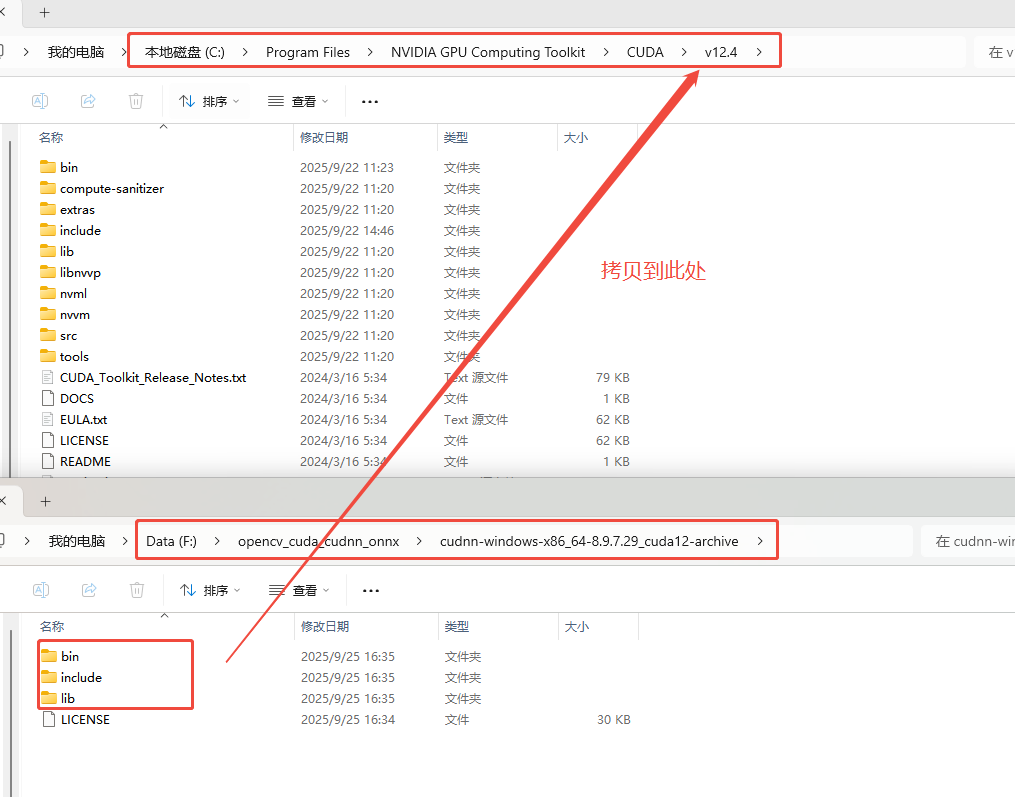Click the share icon in the v12.4 window toolbar

coord(88,101)
